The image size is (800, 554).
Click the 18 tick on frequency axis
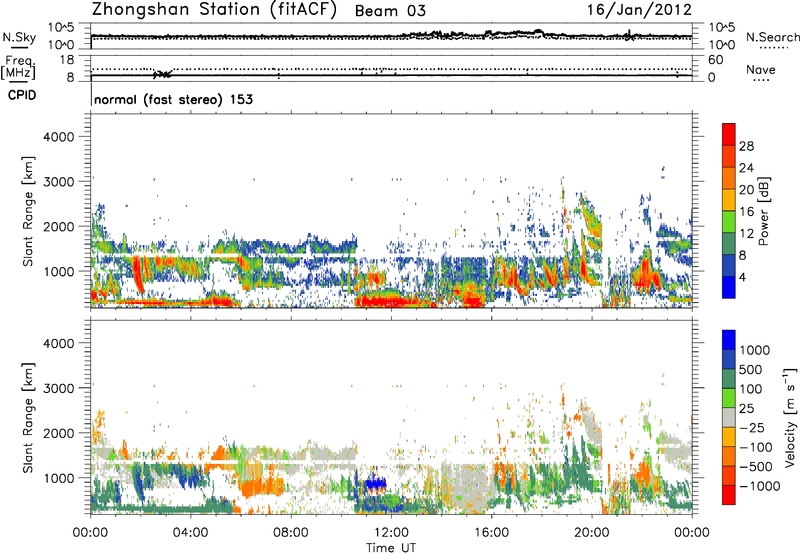point(66,59)
